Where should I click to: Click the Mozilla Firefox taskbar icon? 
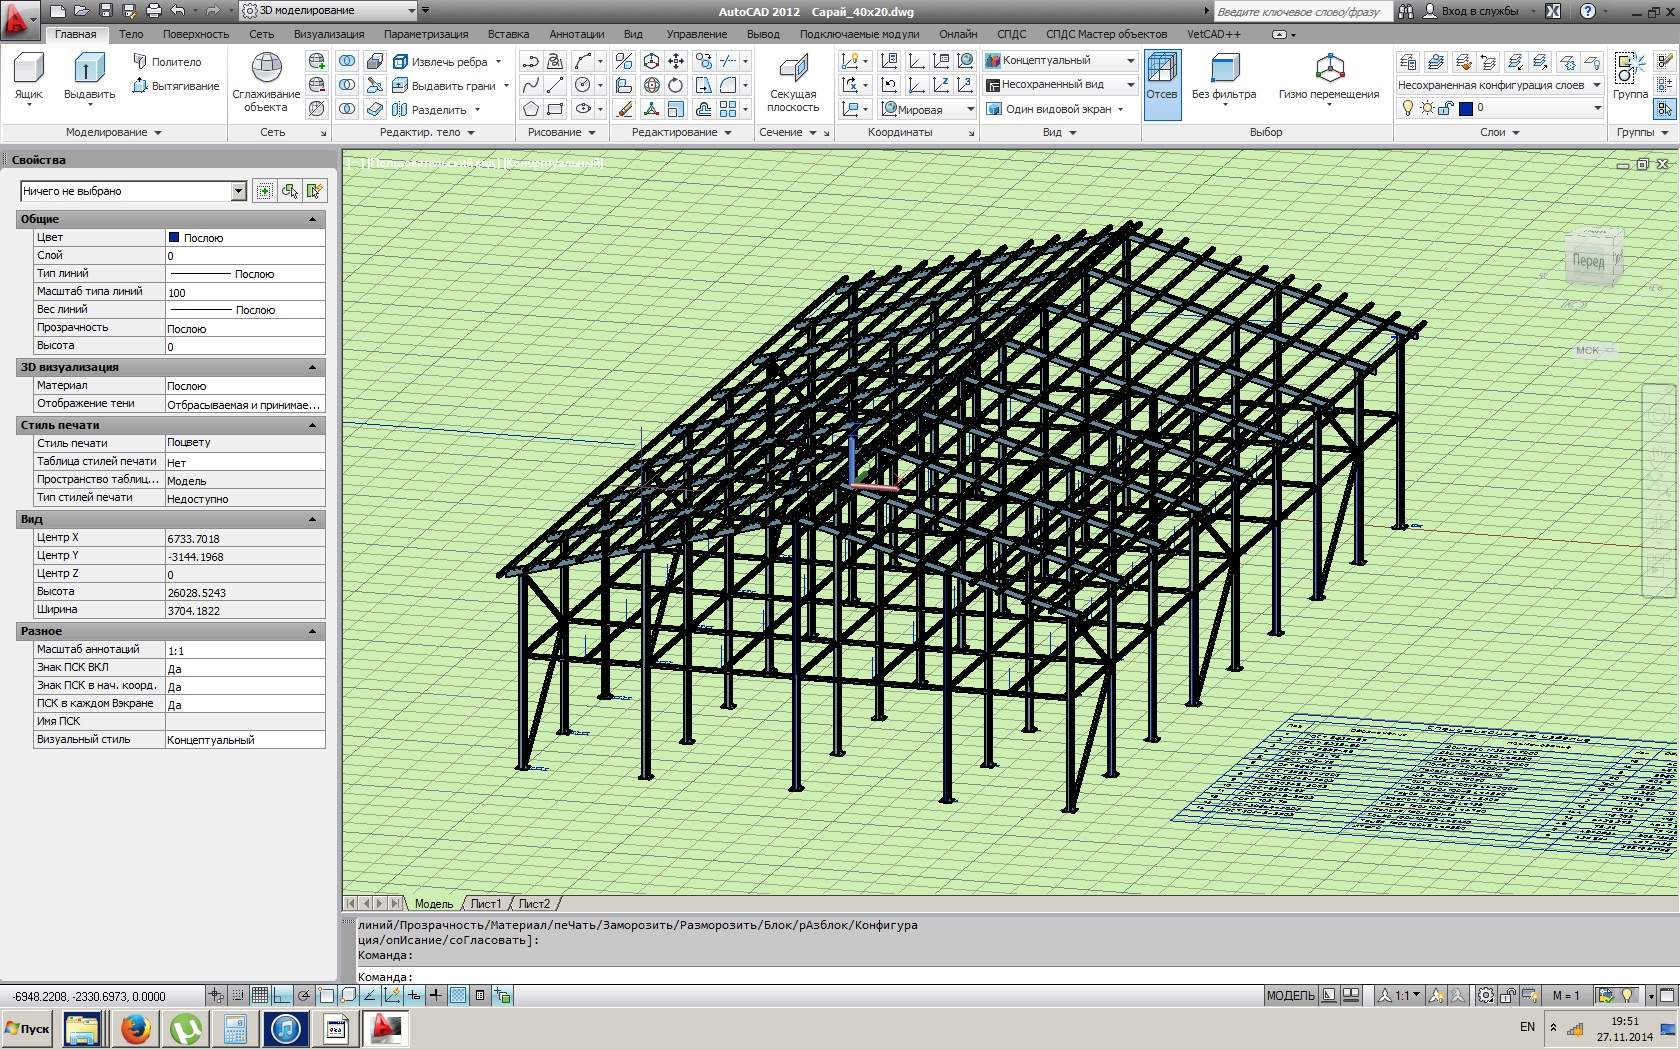[135, 1029]
